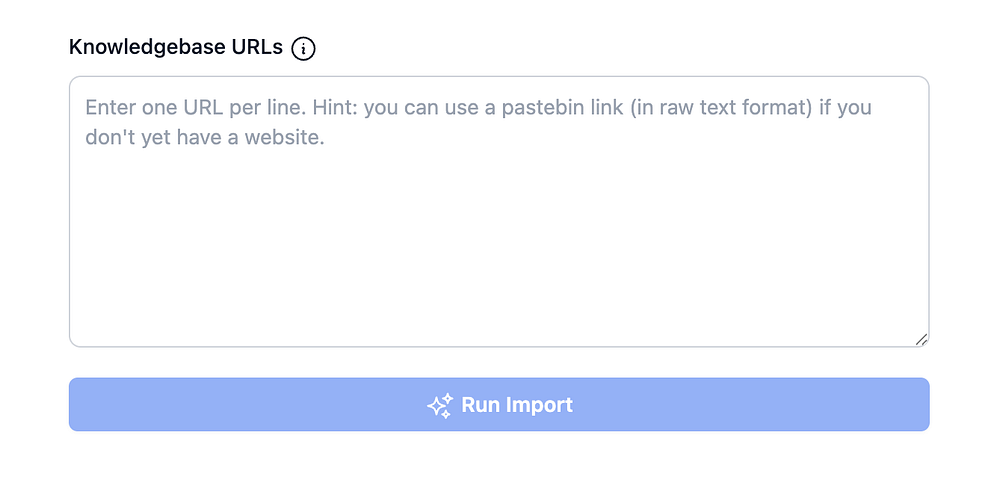
Task: Start the import with the blue button
Action: pos(498,405)
